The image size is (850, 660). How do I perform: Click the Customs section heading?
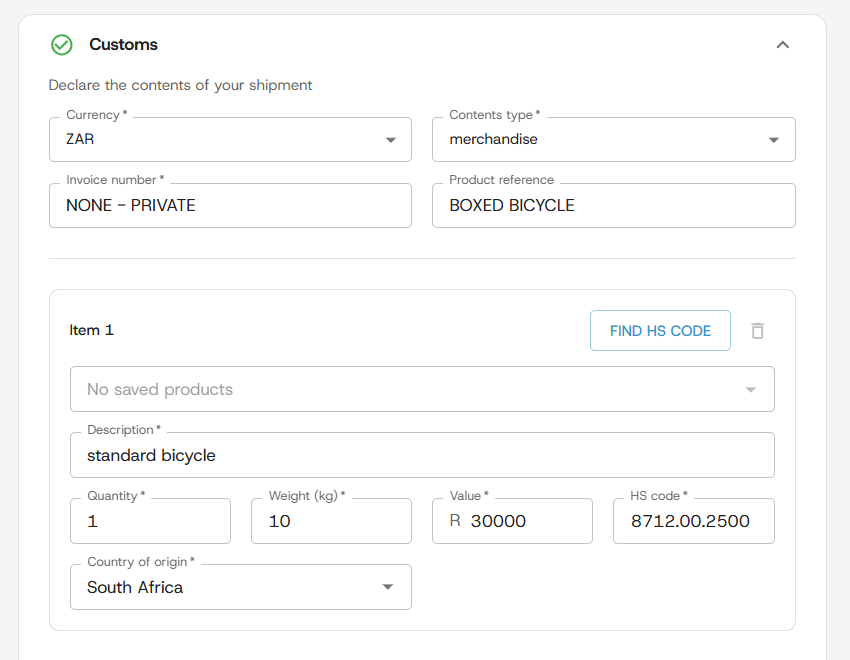click(x=124, y=44)
